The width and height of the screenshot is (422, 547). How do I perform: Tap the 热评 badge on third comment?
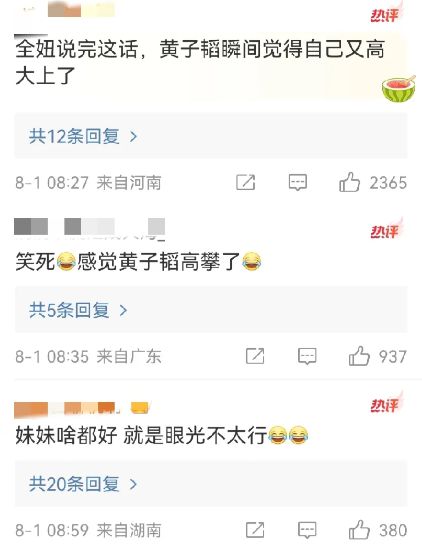tap(385, 404)
